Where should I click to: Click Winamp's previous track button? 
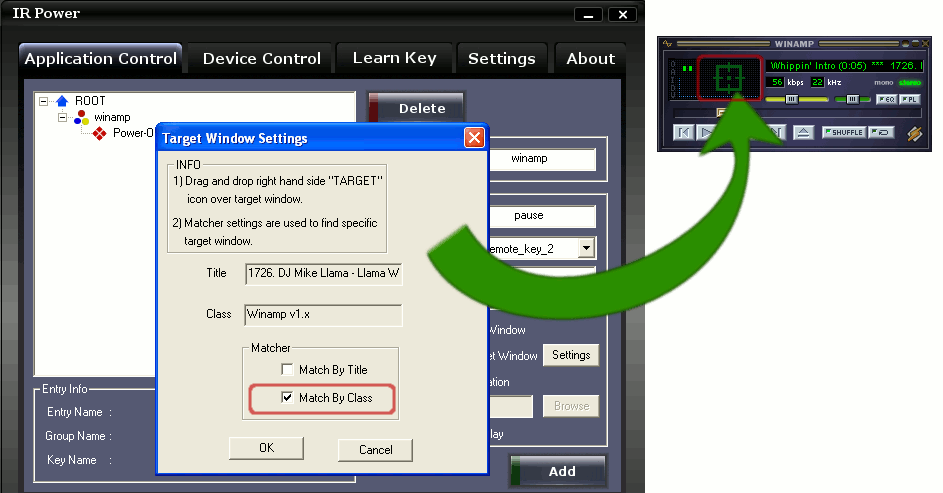pyautogui.click(x=683, y=132)
